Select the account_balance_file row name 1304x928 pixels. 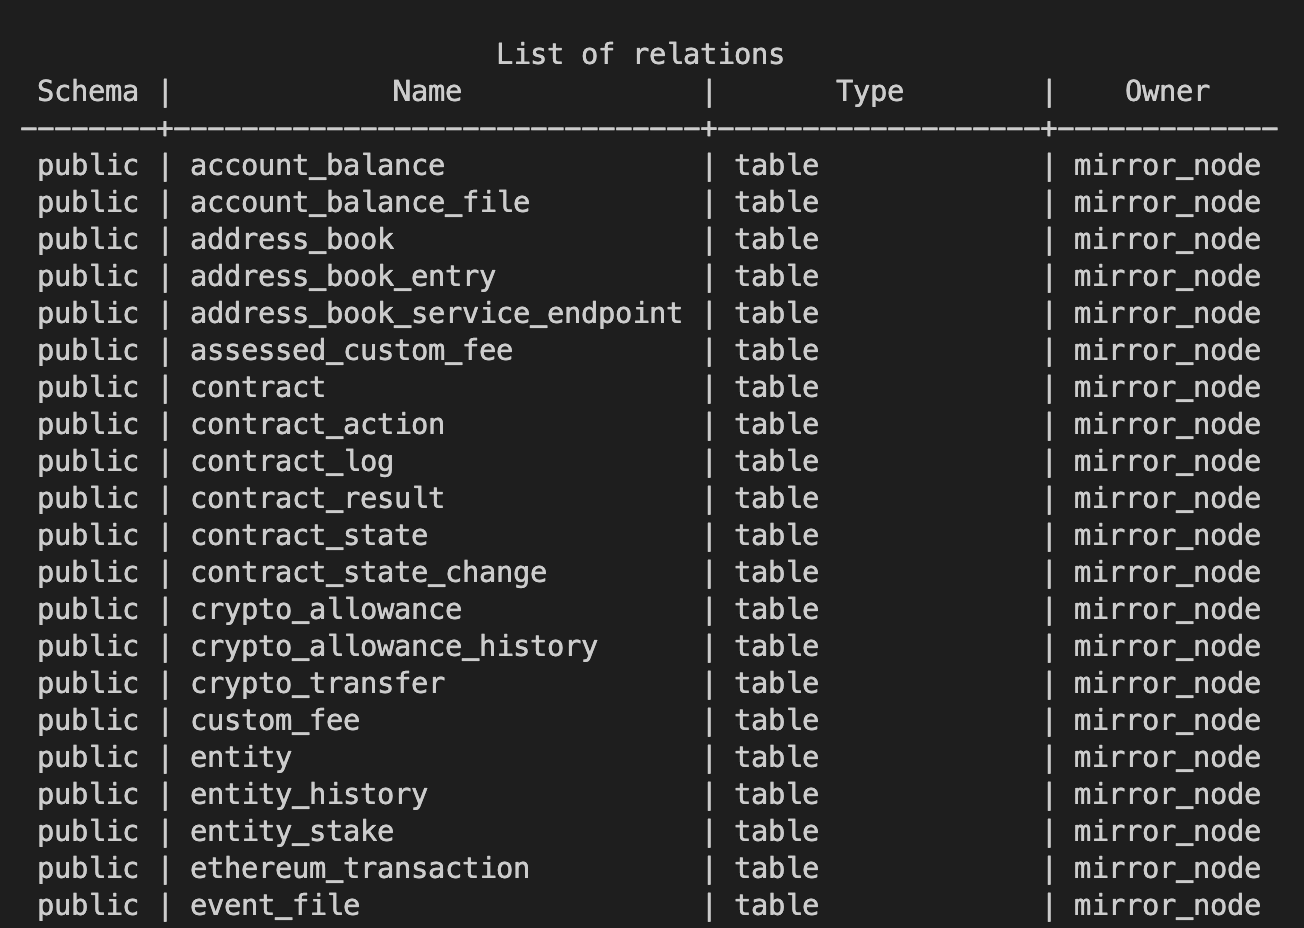(x=360, y=203)
